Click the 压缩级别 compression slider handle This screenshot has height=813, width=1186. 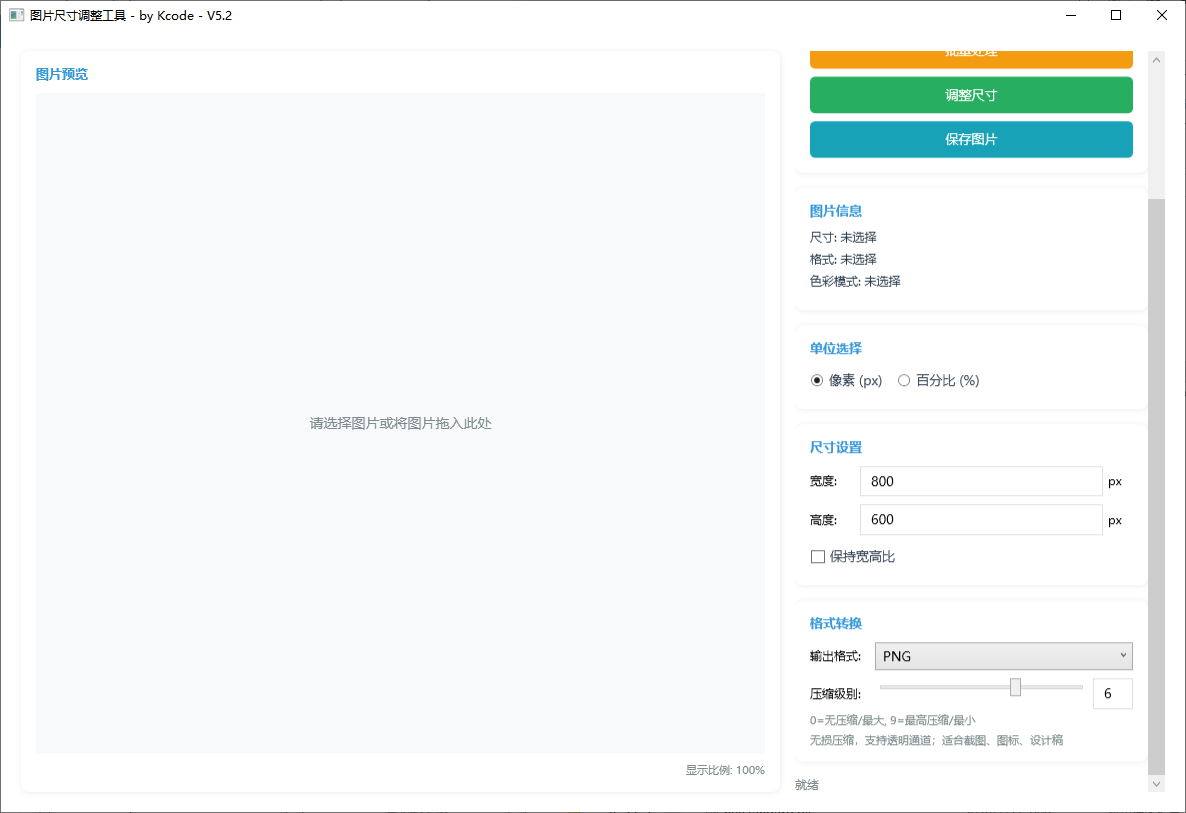[x=1015, y=687]
